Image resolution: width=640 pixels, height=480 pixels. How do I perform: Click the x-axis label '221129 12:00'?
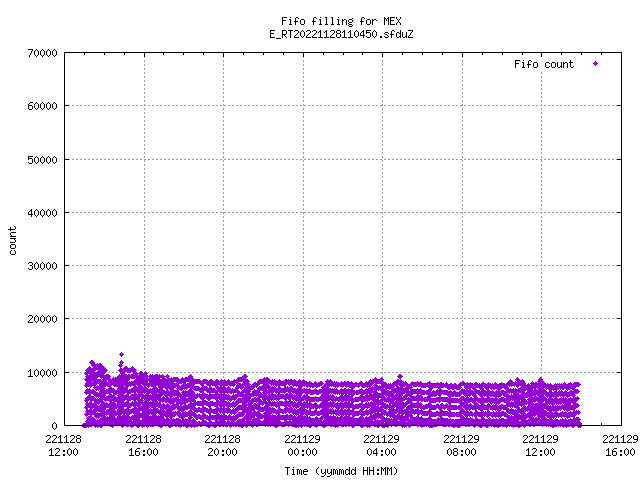540,446
